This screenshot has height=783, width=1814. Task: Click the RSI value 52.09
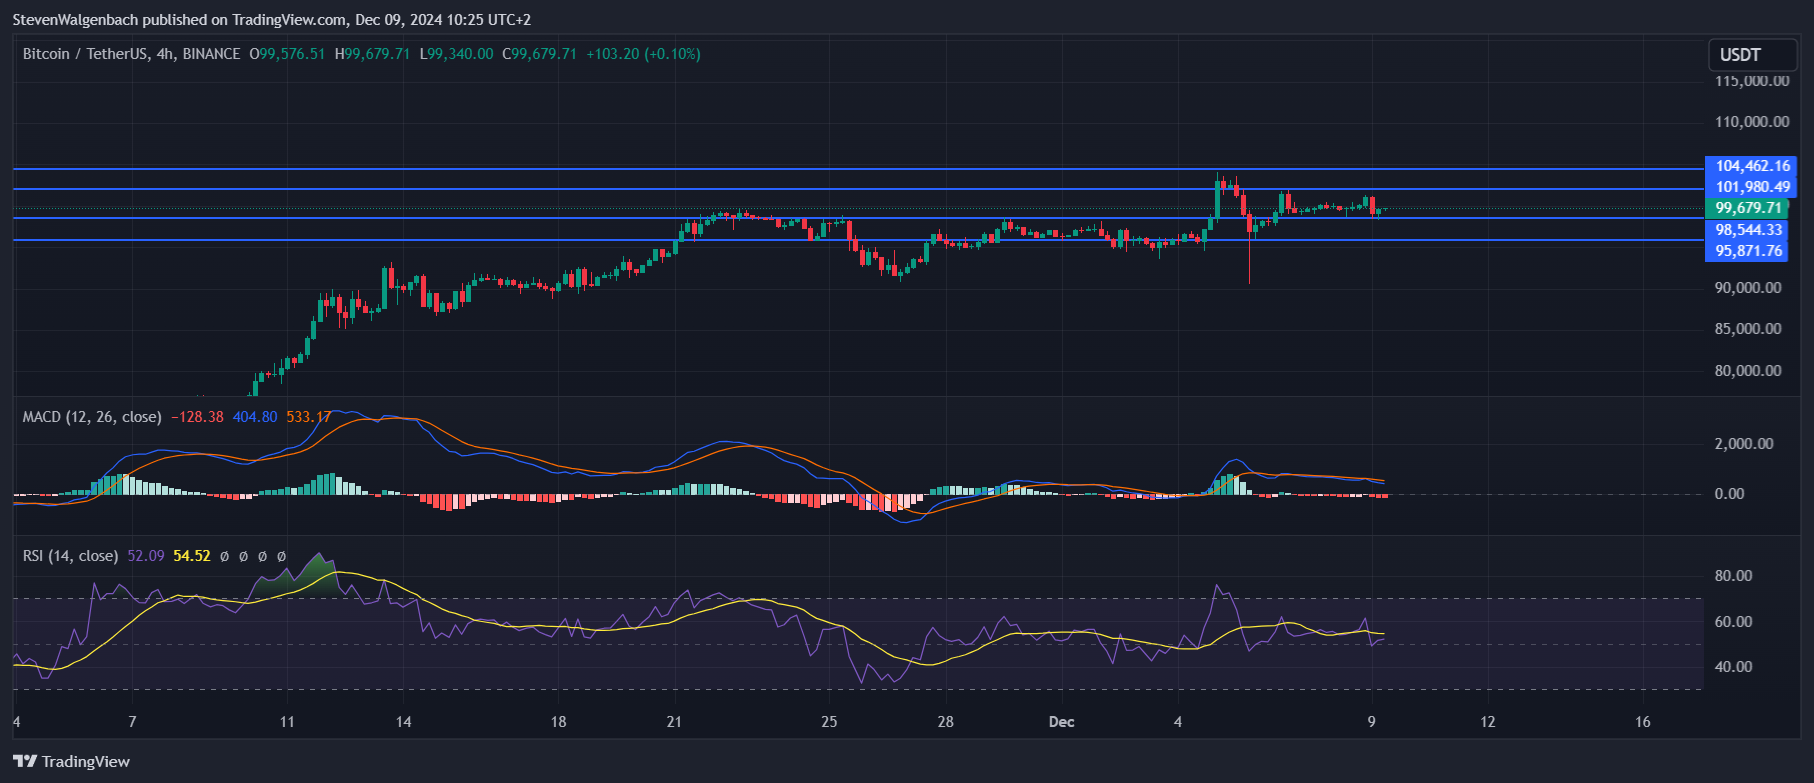[x=146, y=556]
